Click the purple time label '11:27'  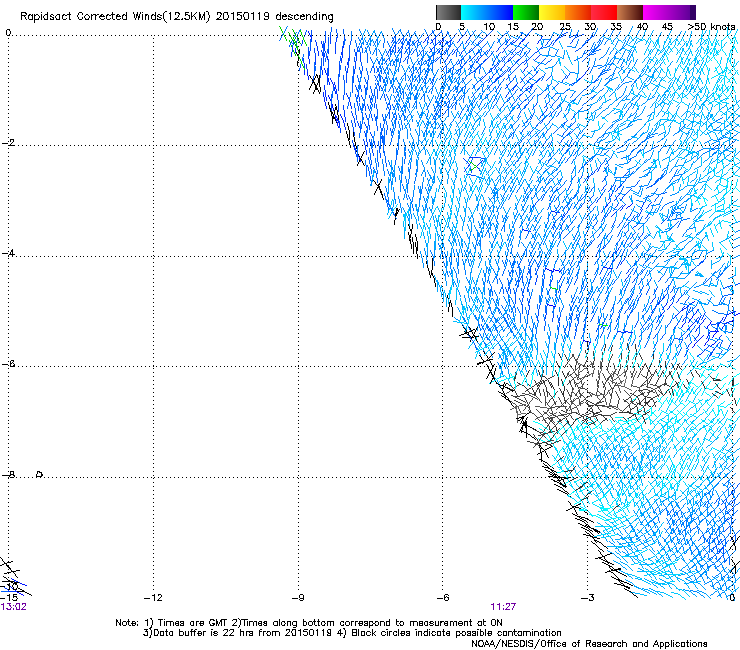point(503,607)
